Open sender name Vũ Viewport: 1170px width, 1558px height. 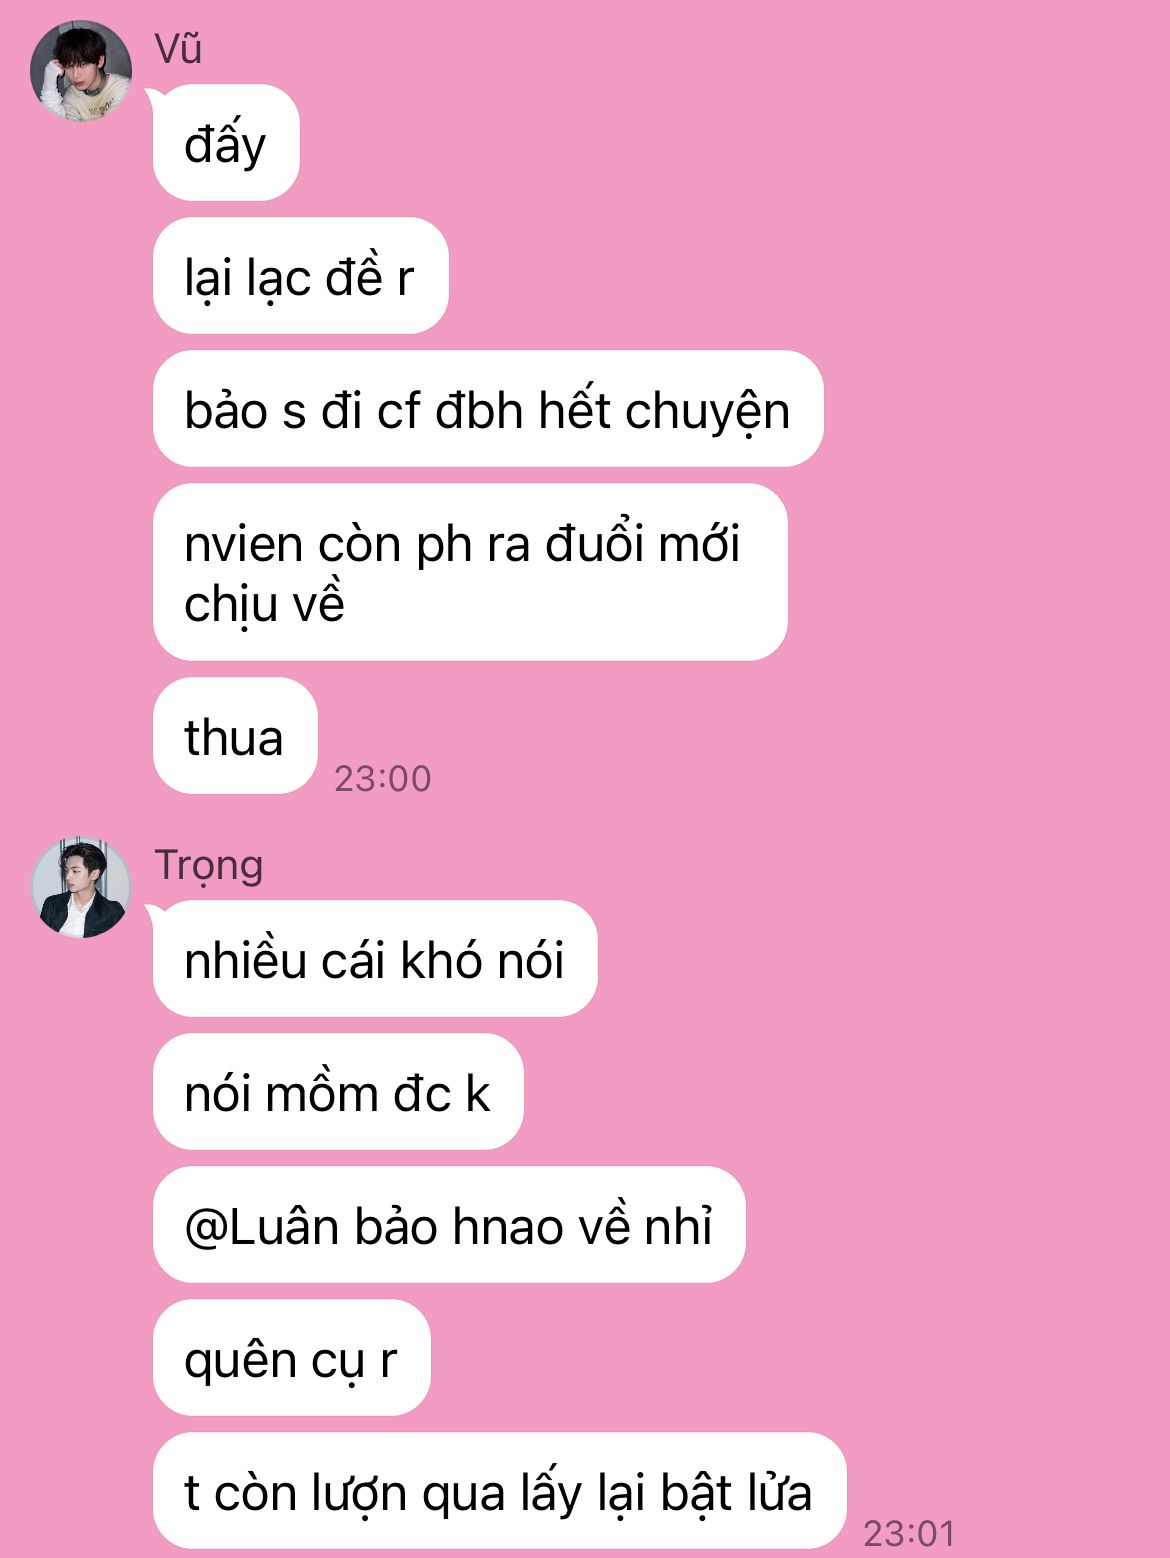(179, 48)
